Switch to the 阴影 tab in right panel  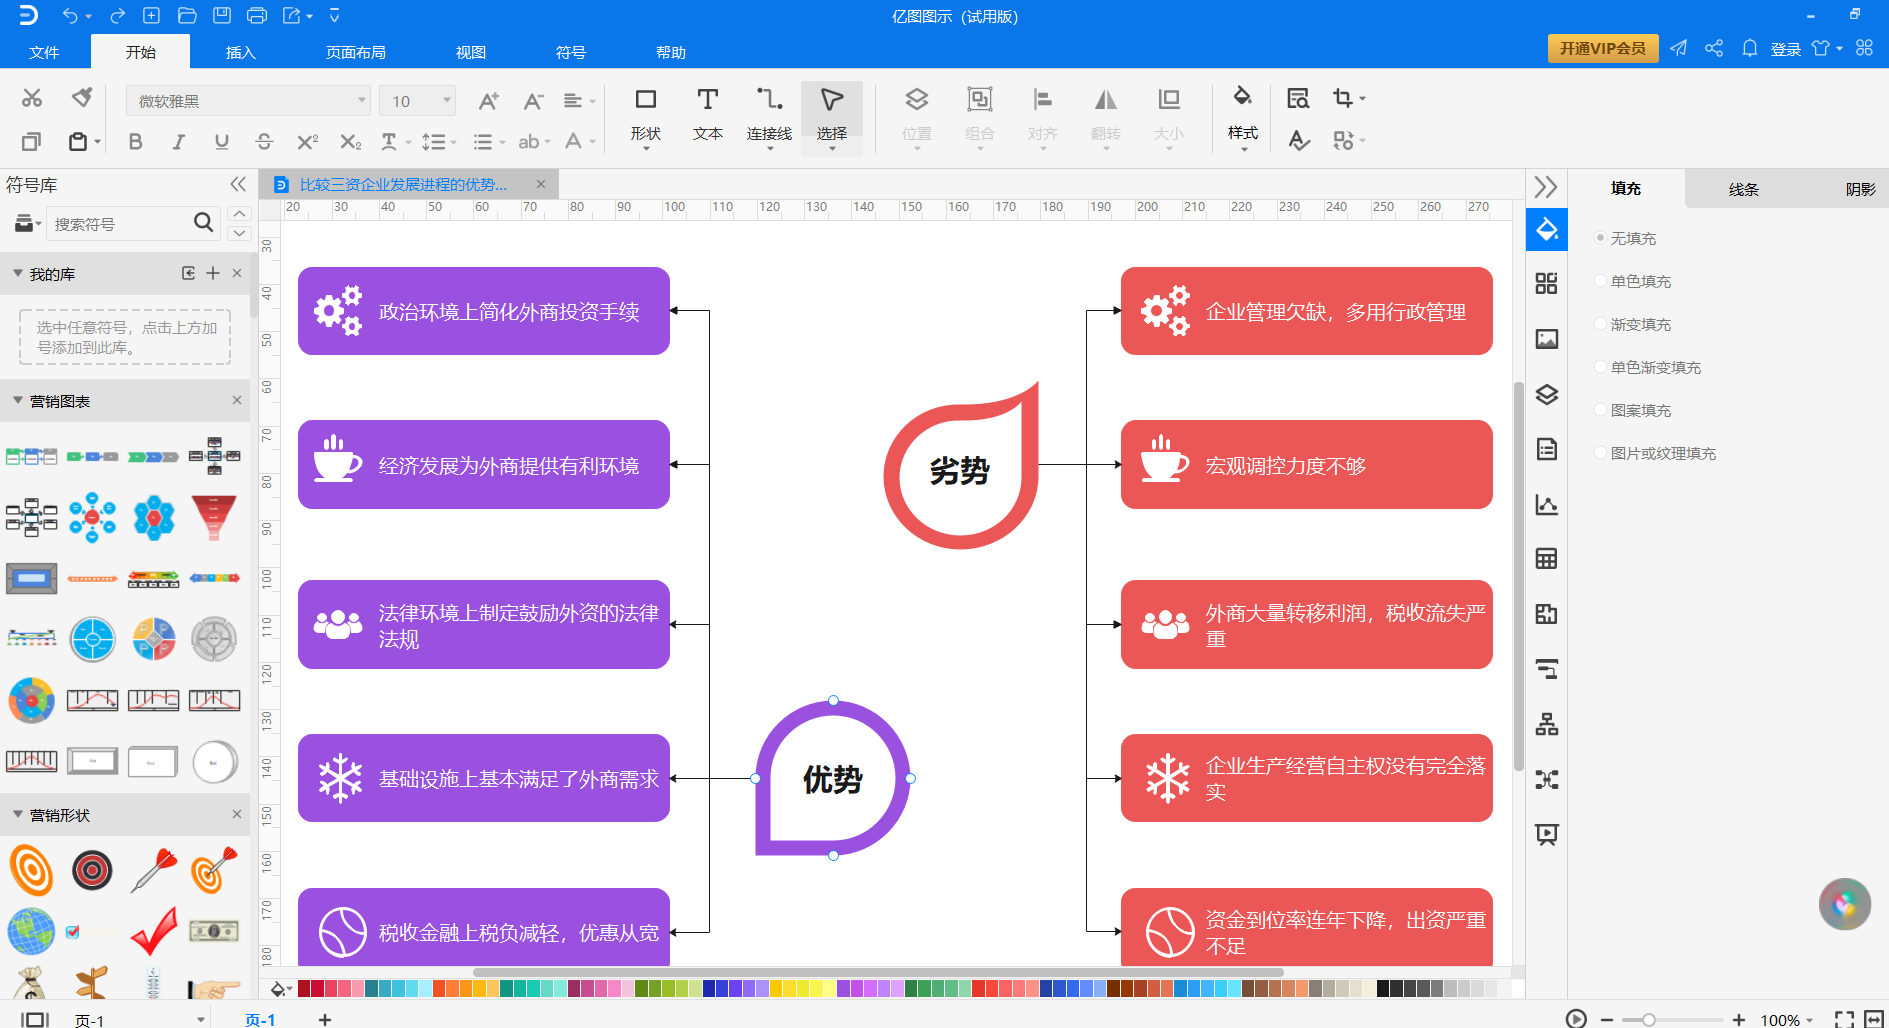[1860, 189]
